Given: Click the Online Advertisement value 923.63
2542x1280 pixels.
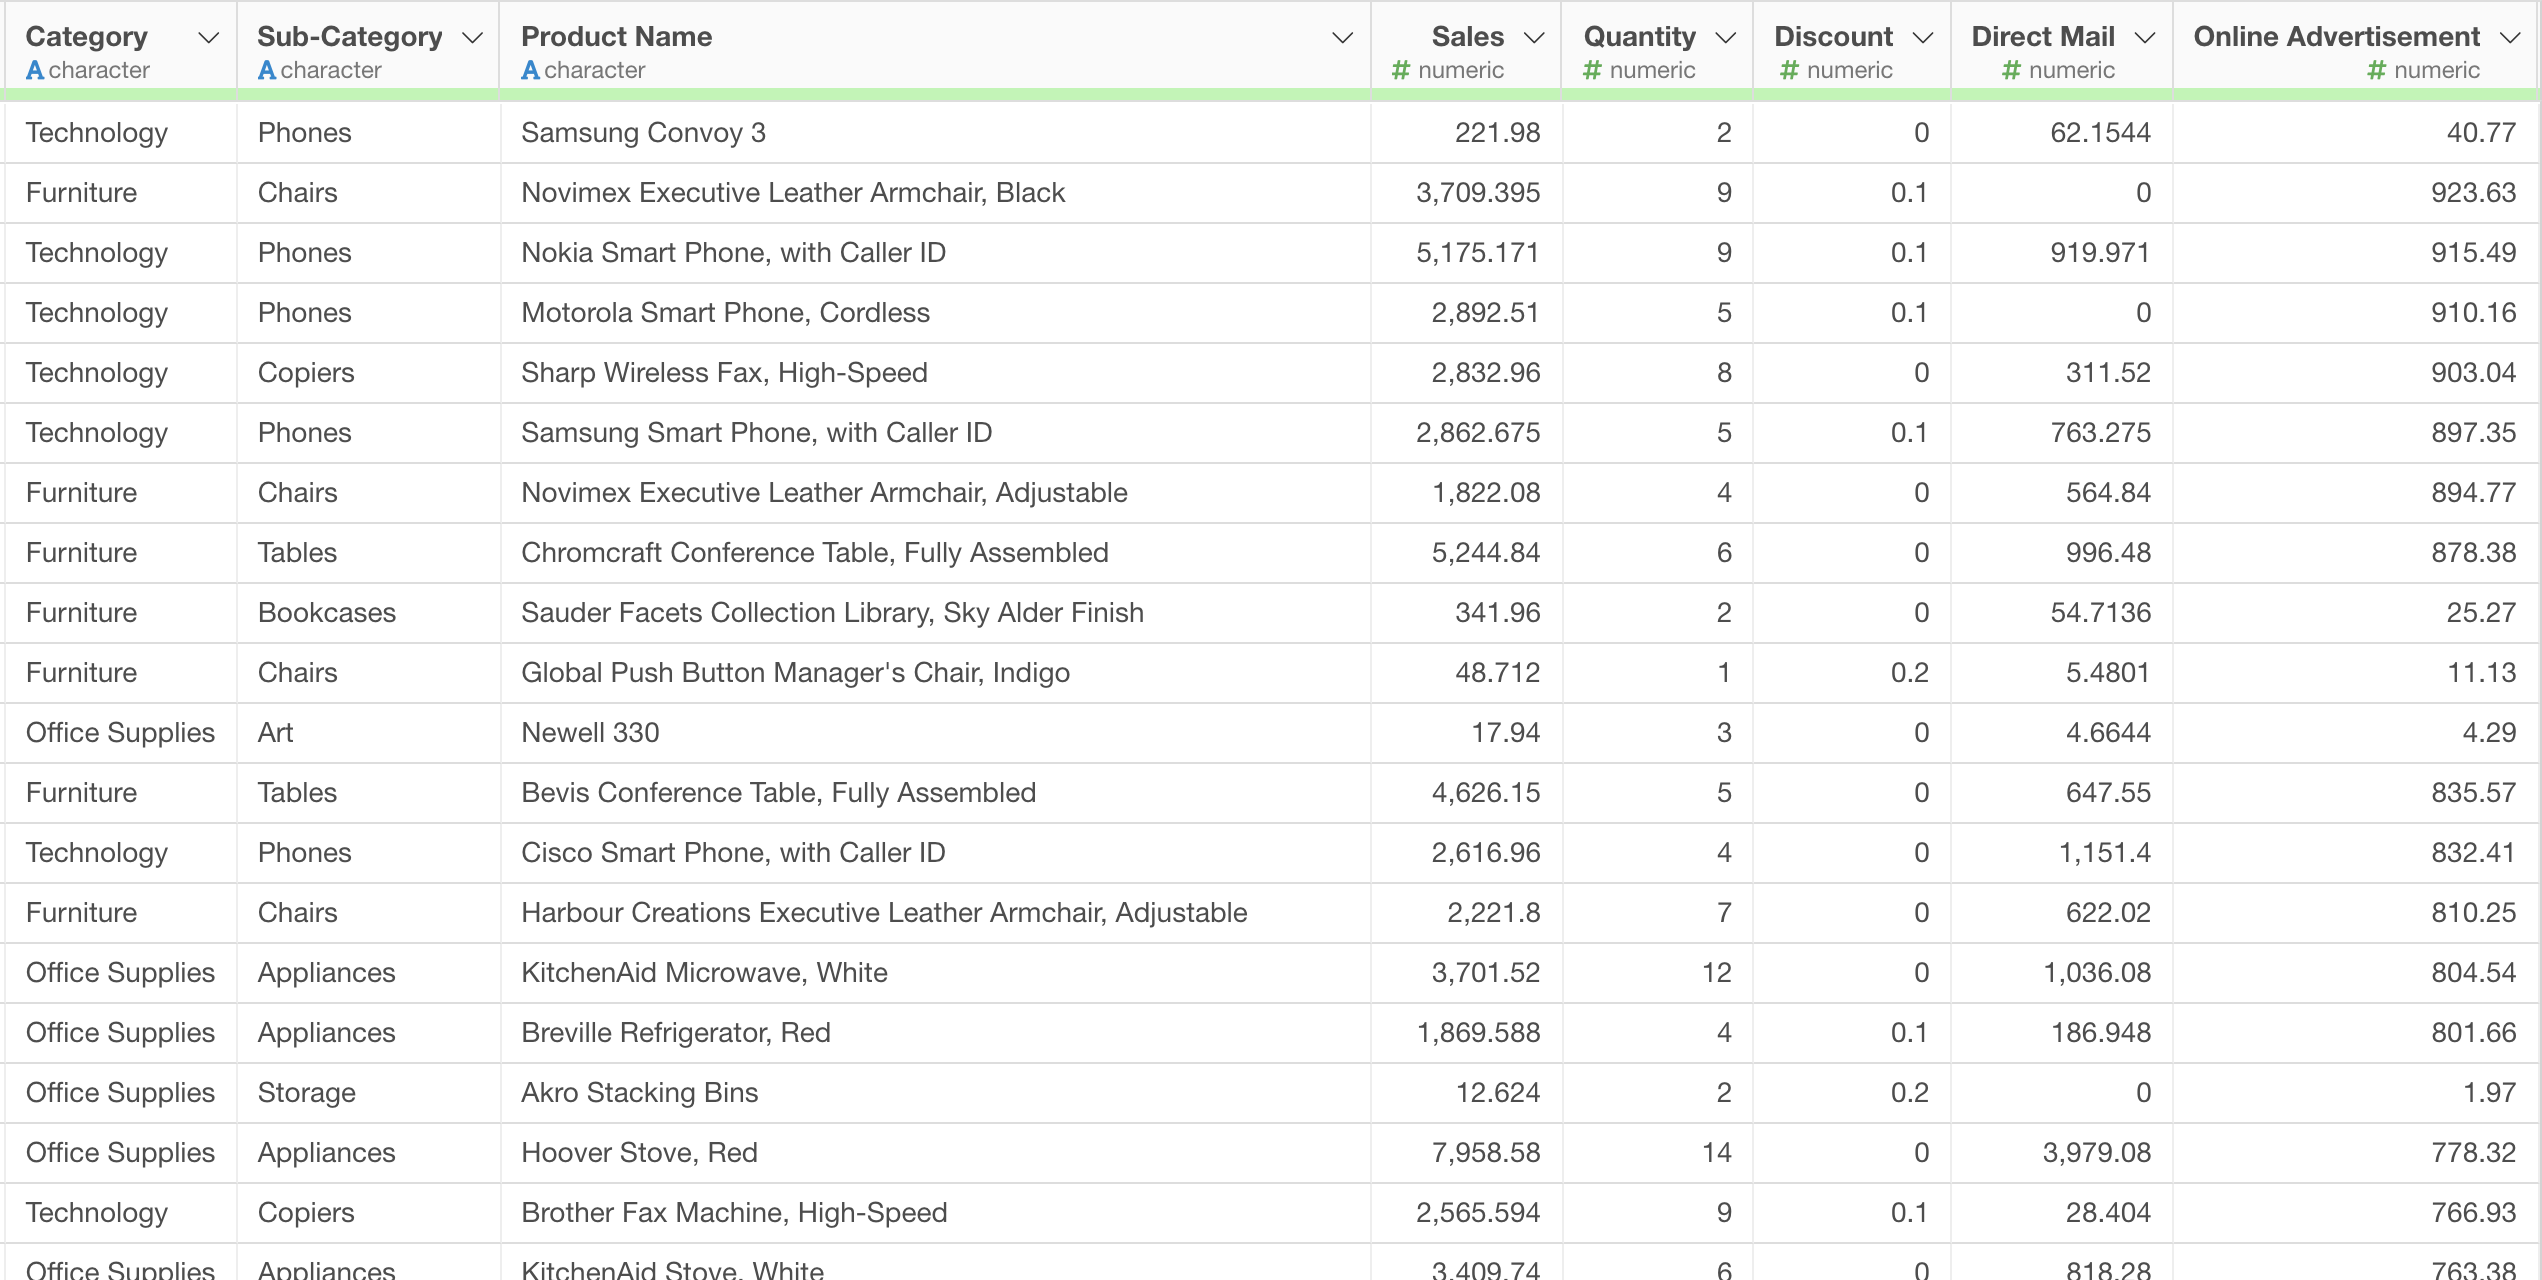Looking at the screenshot, I should (2473, 193).
